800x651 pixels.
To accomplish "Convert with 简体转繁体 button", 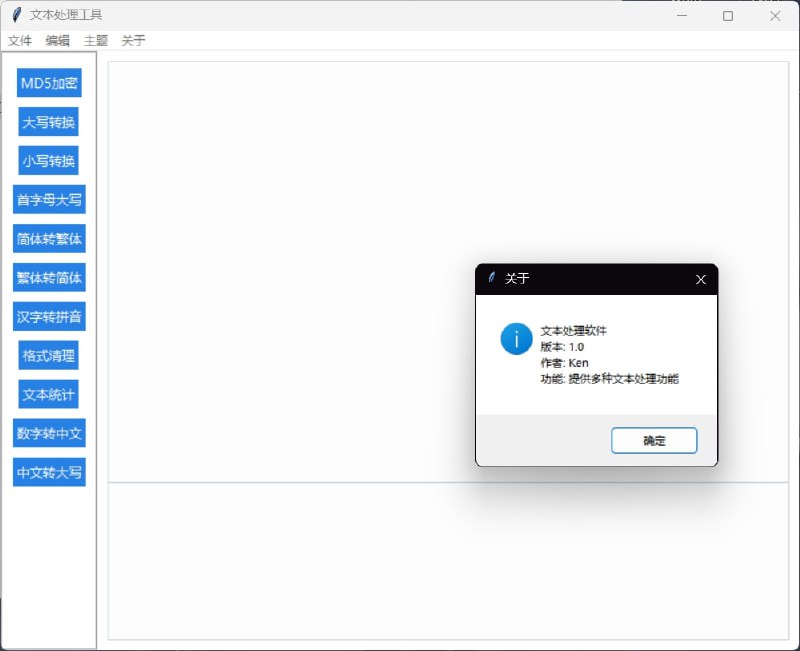I will click(49, 238).
